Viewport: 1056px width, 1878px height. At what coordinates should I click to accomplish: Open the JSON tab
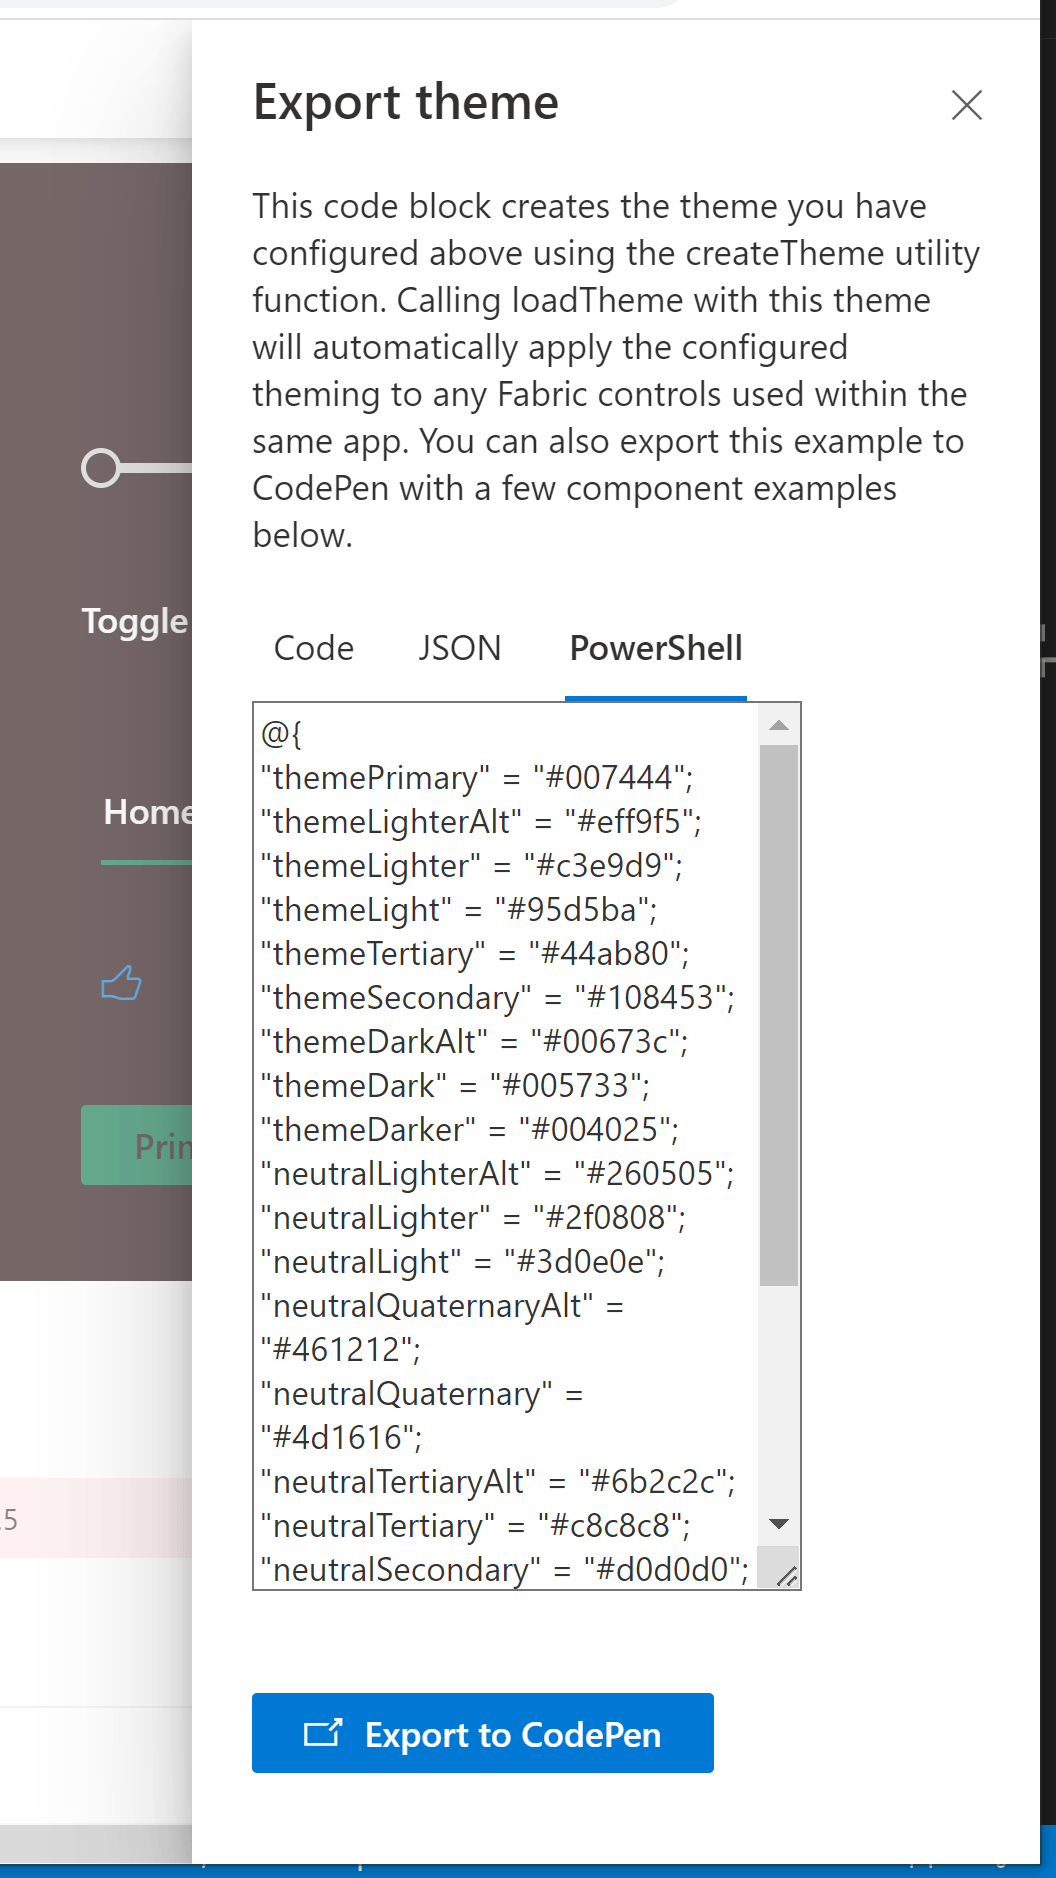460,649
